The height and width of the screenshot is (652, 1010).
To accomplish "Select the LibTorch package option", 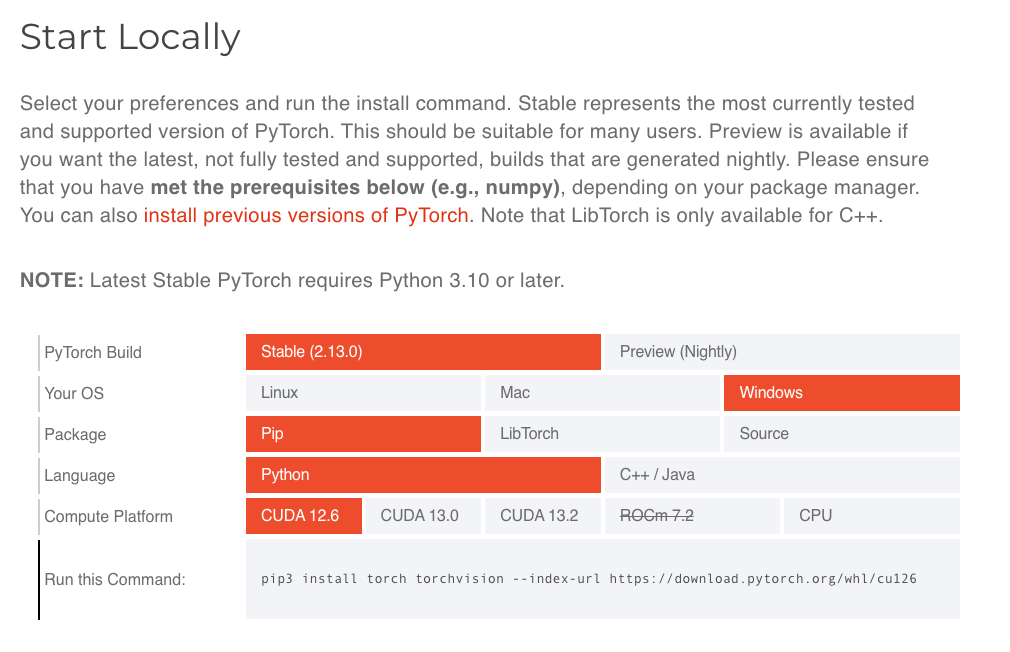I will click(602, 434).
